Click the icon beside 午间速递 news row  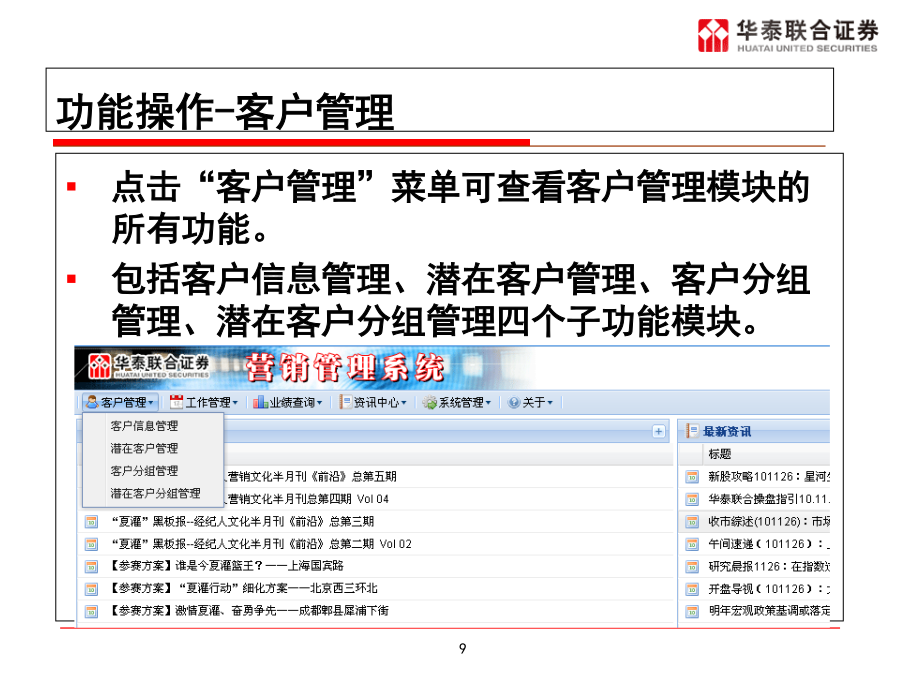[x=692, y=544]
